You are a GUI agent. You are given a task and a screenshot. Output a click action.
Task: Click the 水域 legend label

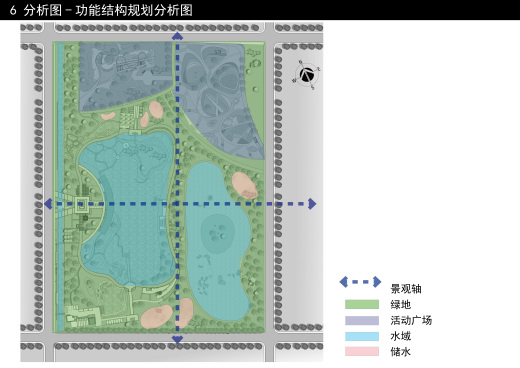pos(401,336)
